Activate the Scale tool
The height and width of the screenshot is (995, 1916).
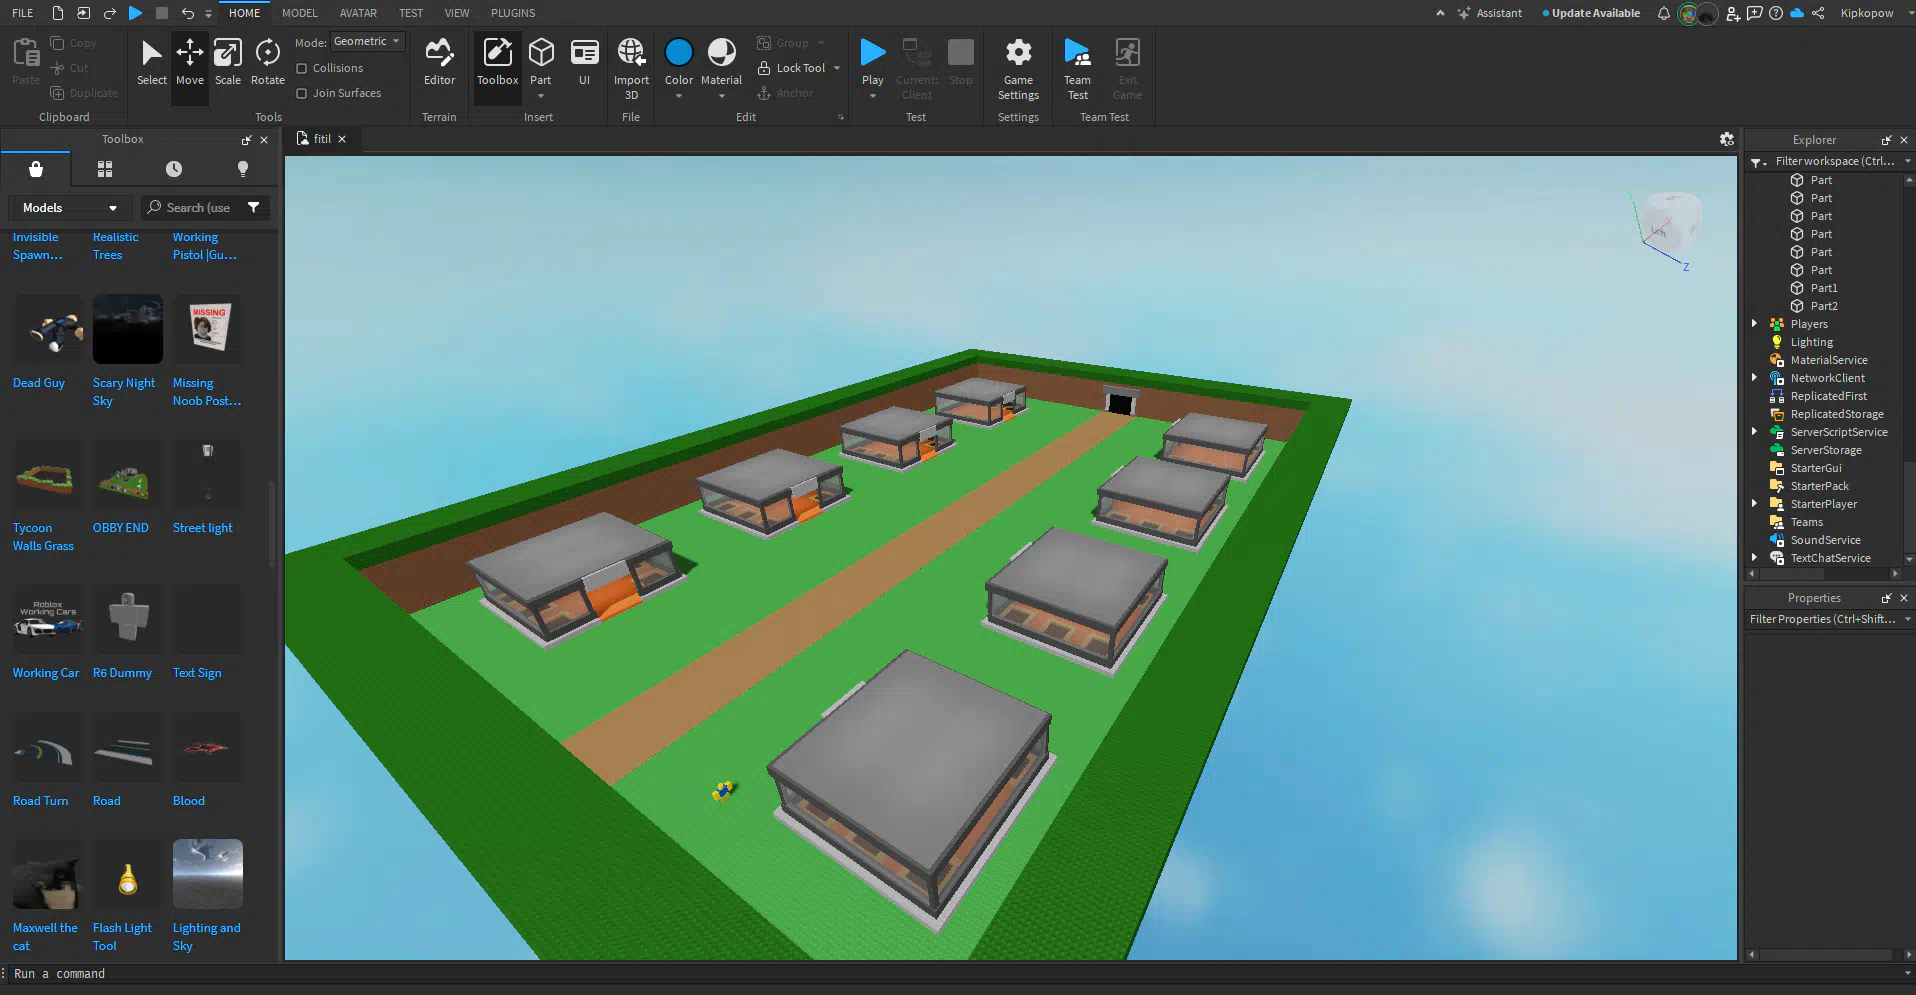[x=228, y=62]
